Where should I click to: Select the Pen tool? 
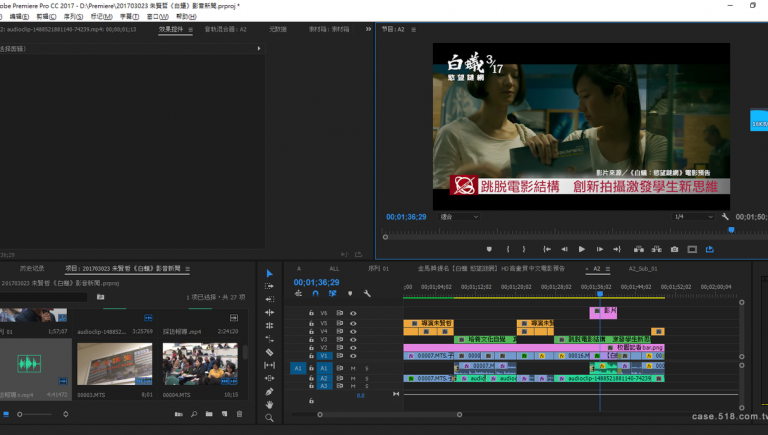pyautogui.click(x=269, y=392)
